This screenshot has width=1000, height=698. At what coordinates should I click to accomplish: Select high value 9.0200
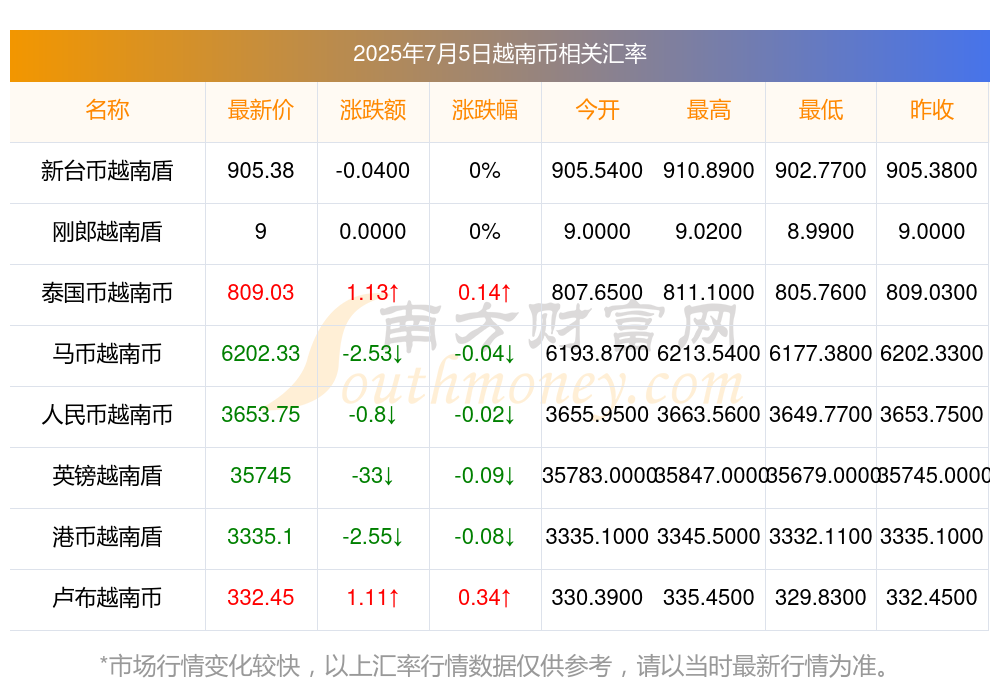709,231
